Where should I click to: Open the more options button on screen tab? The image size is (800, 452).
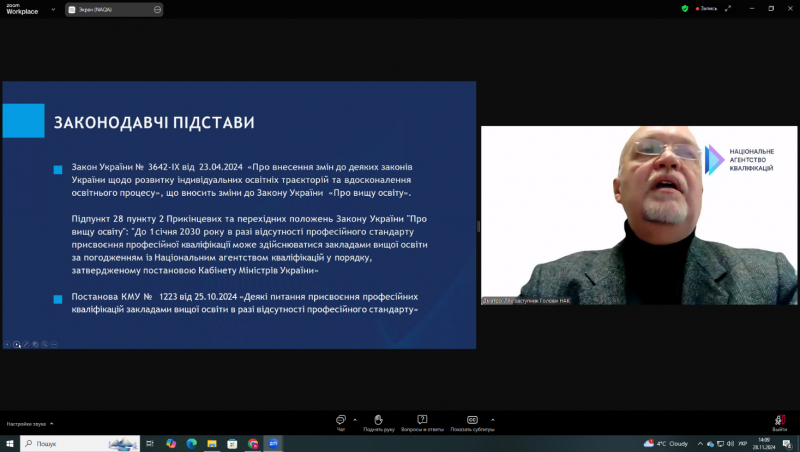158,9
